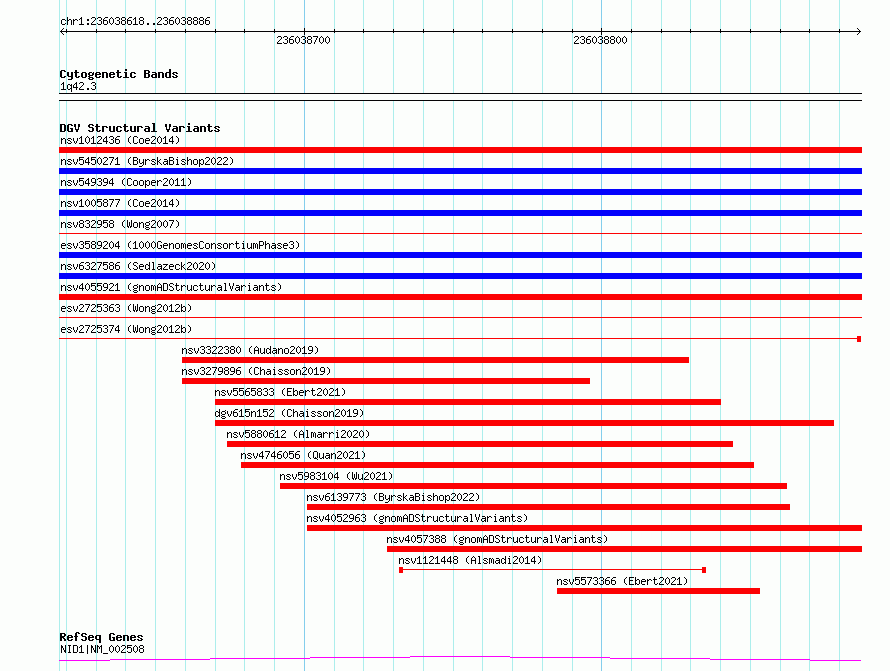Click the small red end marker of esv2725374
The width and height of the screenshot is (890, 671).
pyautogui.click(x=859, y=339)
